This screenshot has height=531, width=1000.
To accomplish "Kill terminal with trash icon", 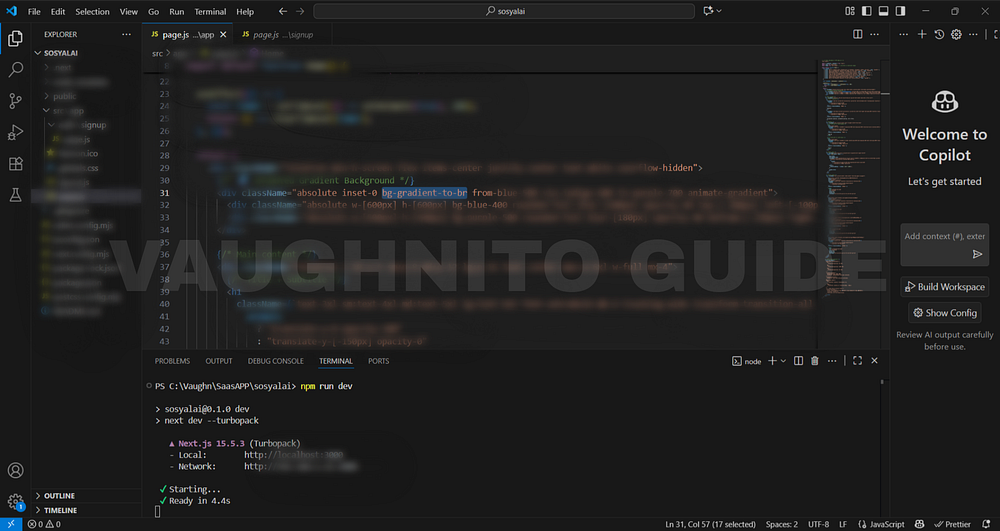I will [815, 361].
